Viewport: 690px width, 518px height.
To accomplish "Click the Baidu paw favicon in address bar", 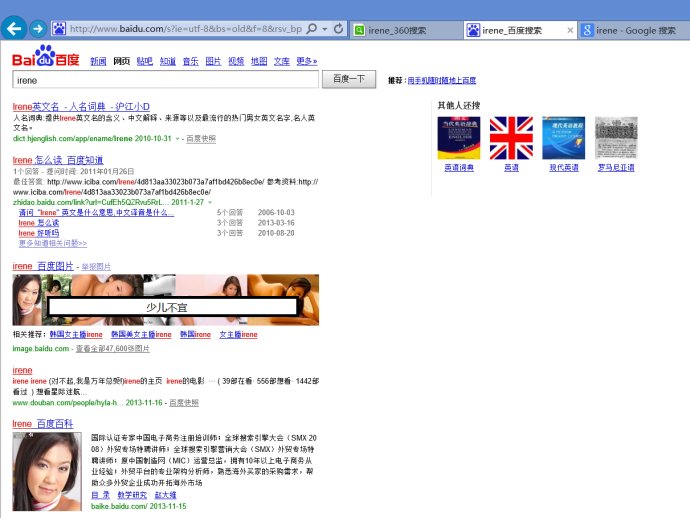I will tap(59, 29).
